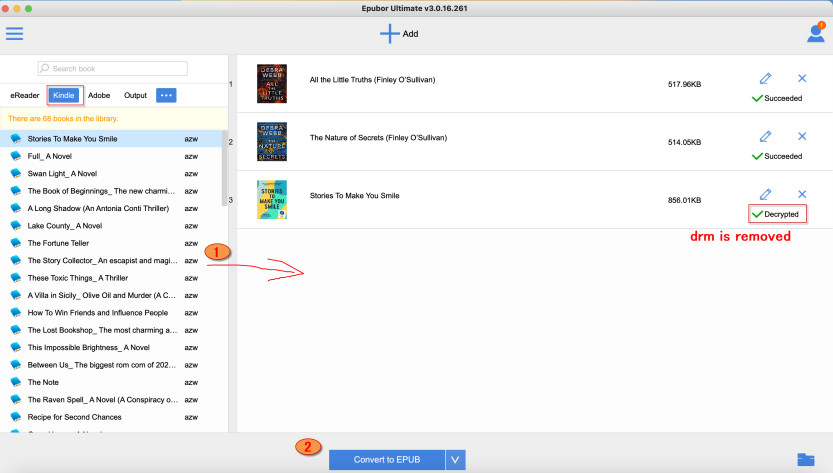Select Stories To Make You Smile cover thumbnail
This screenshot has height=473, width=833.
[x=272, y=199]
